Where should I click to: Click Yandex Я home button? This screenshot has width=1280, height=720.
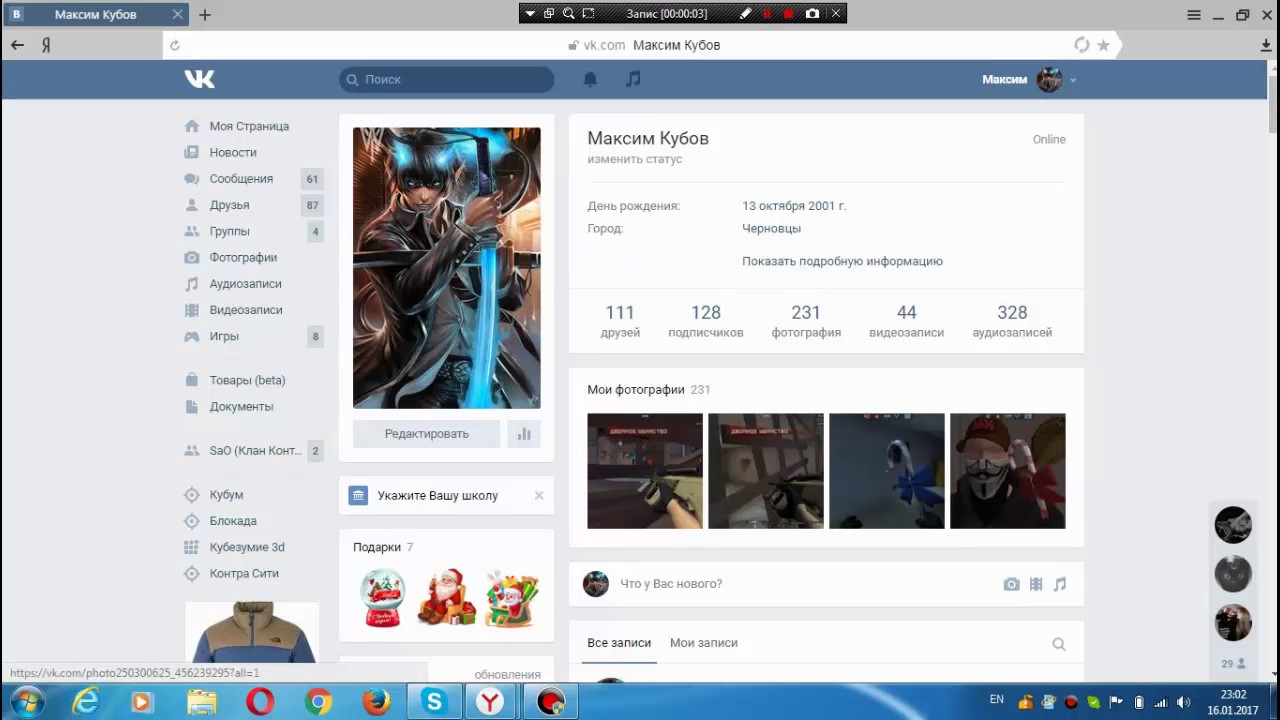(x=46, y=45)
